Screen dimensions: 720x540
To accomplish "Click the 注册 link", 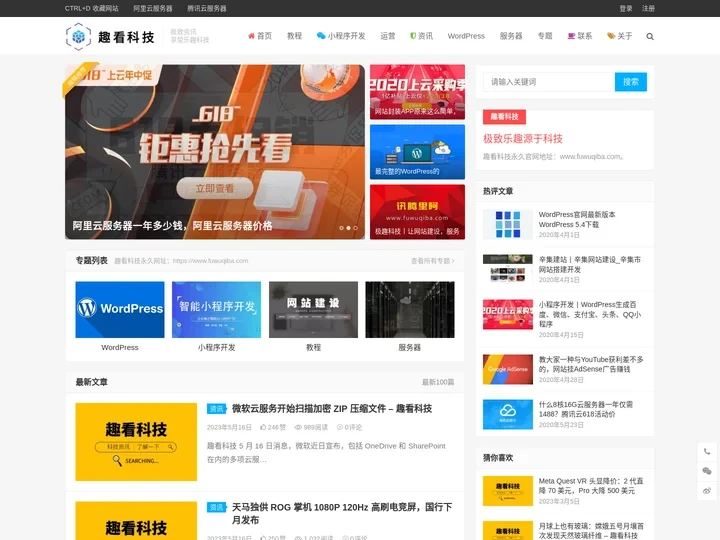I will [x=648, y=8].
